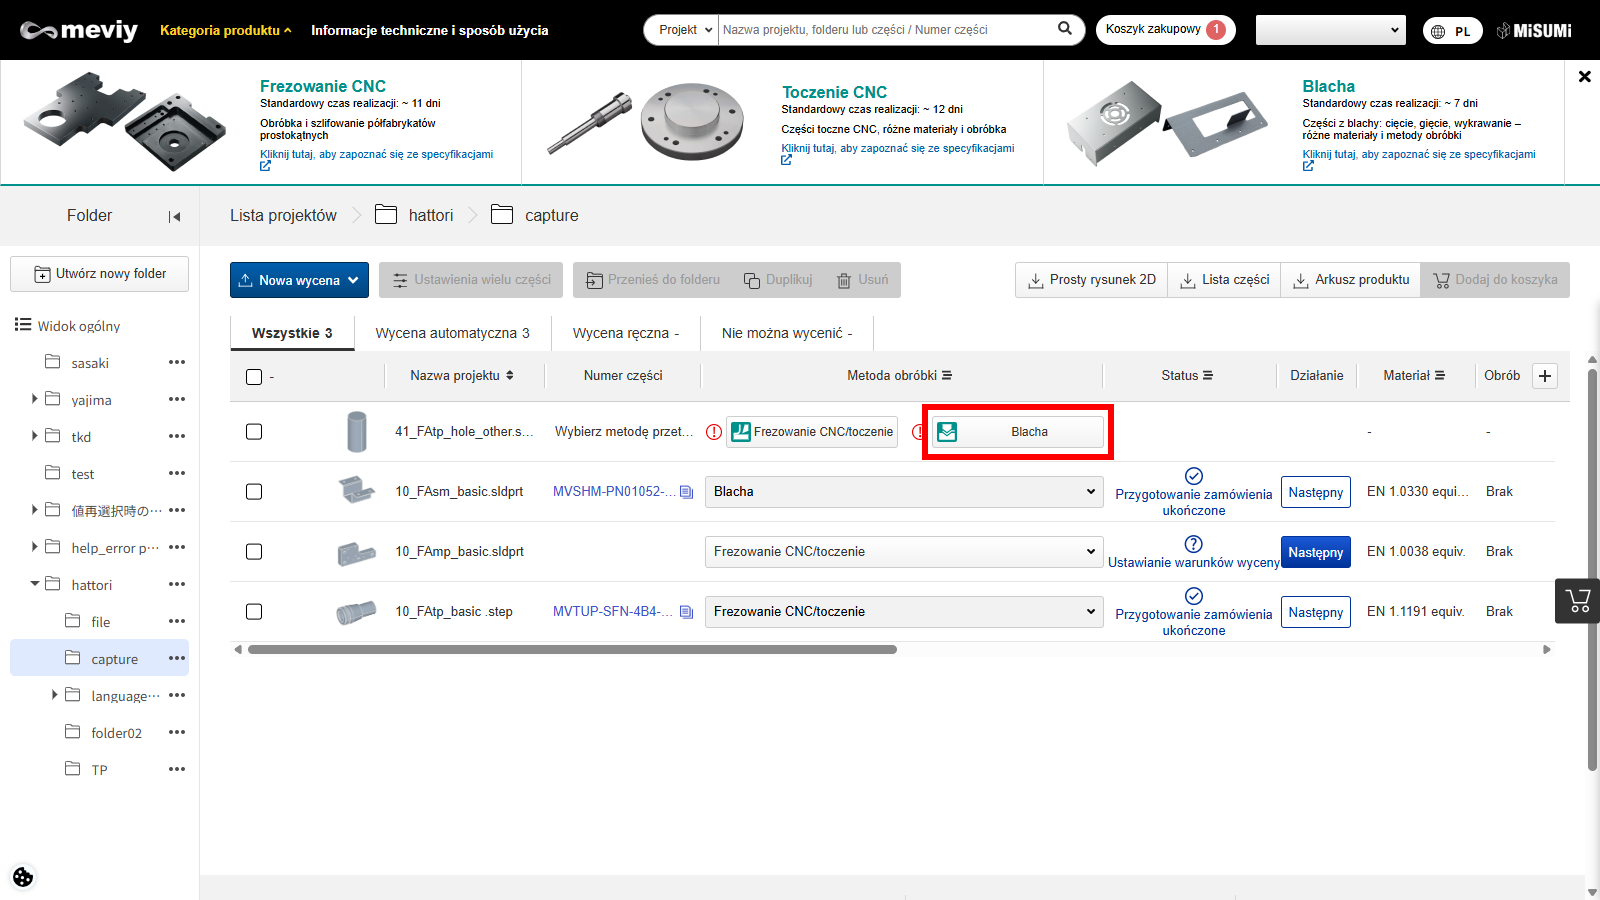Screen dimensions: 1600x900
Task: Toggle the select-all header checkbox
Action: click(254, 377)
